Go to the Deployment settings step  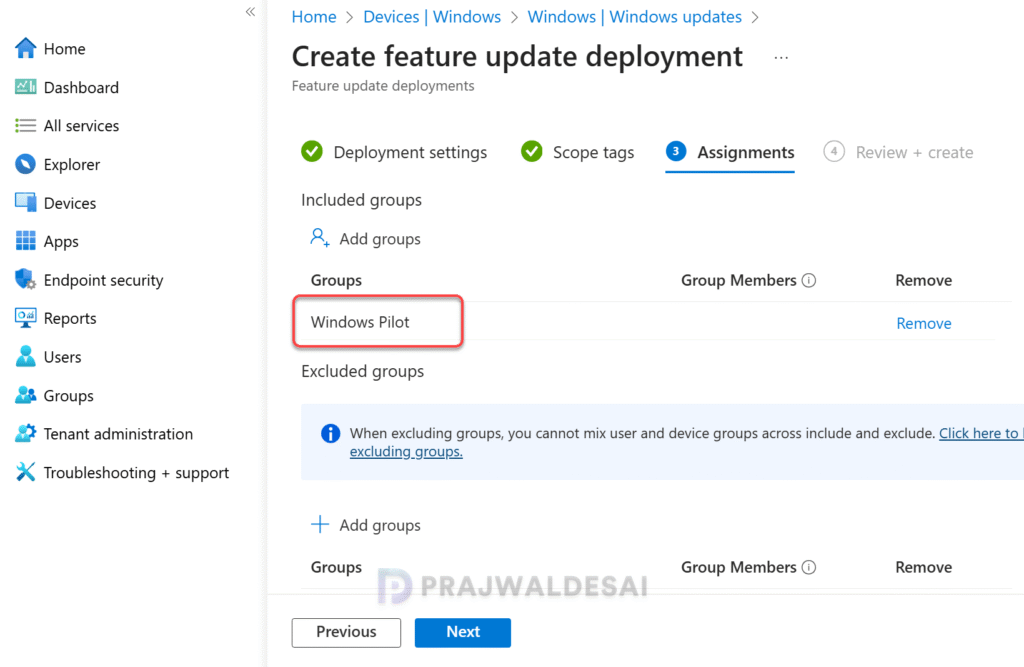(394, 152)
